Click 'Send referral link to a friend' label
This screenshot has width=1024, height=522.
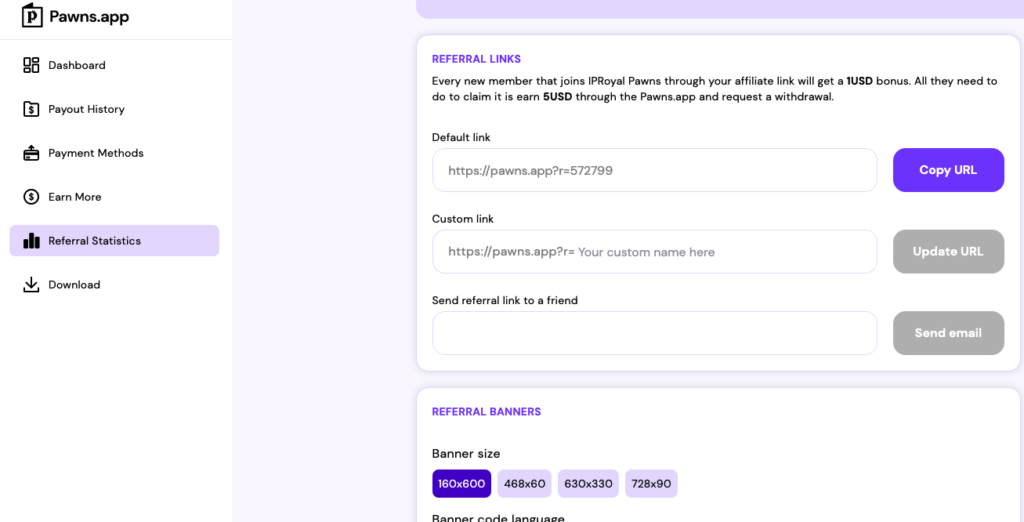point(505,301)
